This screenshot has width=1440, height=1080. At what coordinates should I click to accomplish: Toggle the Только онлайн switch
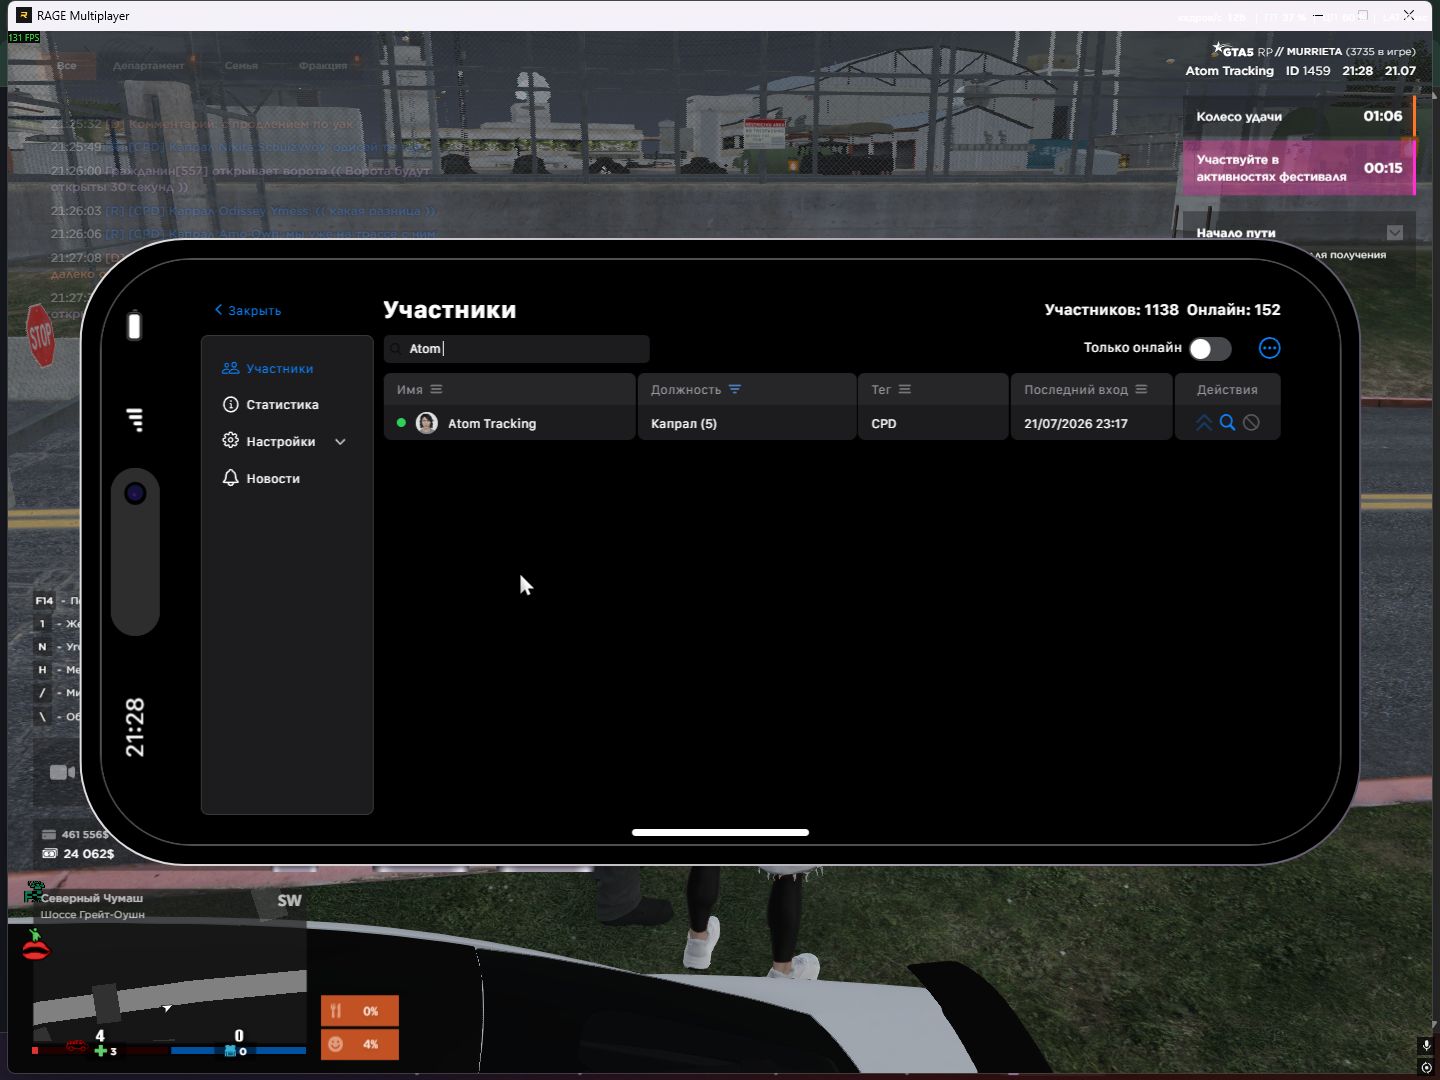point(1210,348)
